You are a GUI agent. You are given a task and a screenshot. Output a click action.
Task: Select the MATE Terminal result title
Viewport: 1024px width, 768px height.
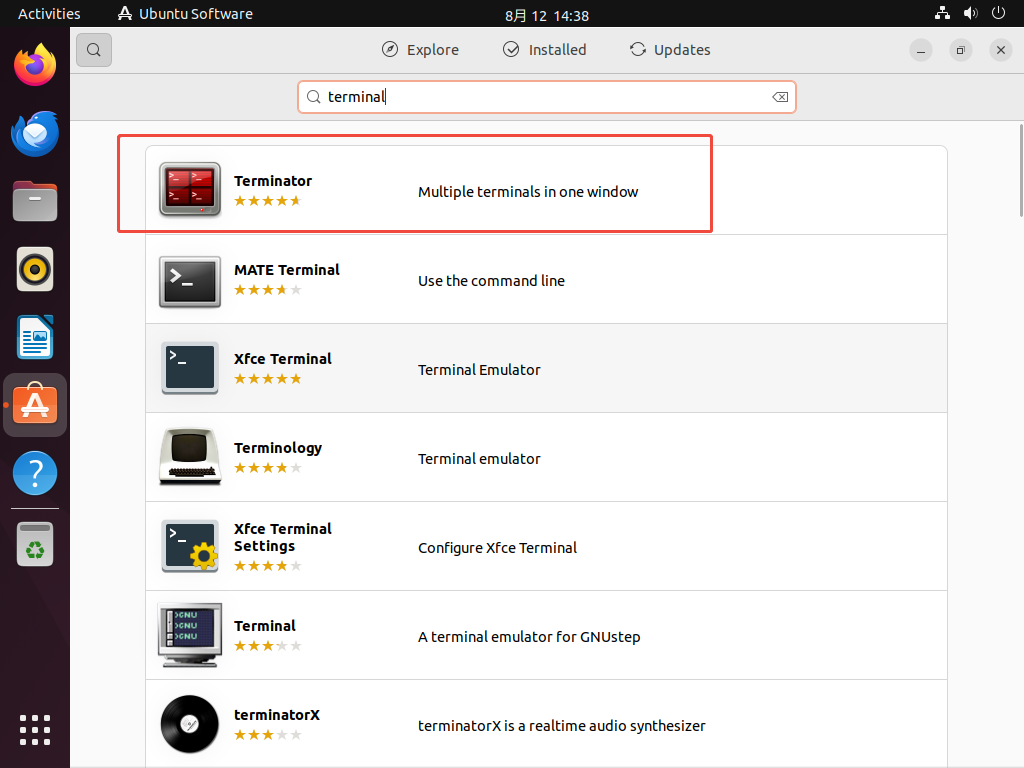click(x=287, y=270)
